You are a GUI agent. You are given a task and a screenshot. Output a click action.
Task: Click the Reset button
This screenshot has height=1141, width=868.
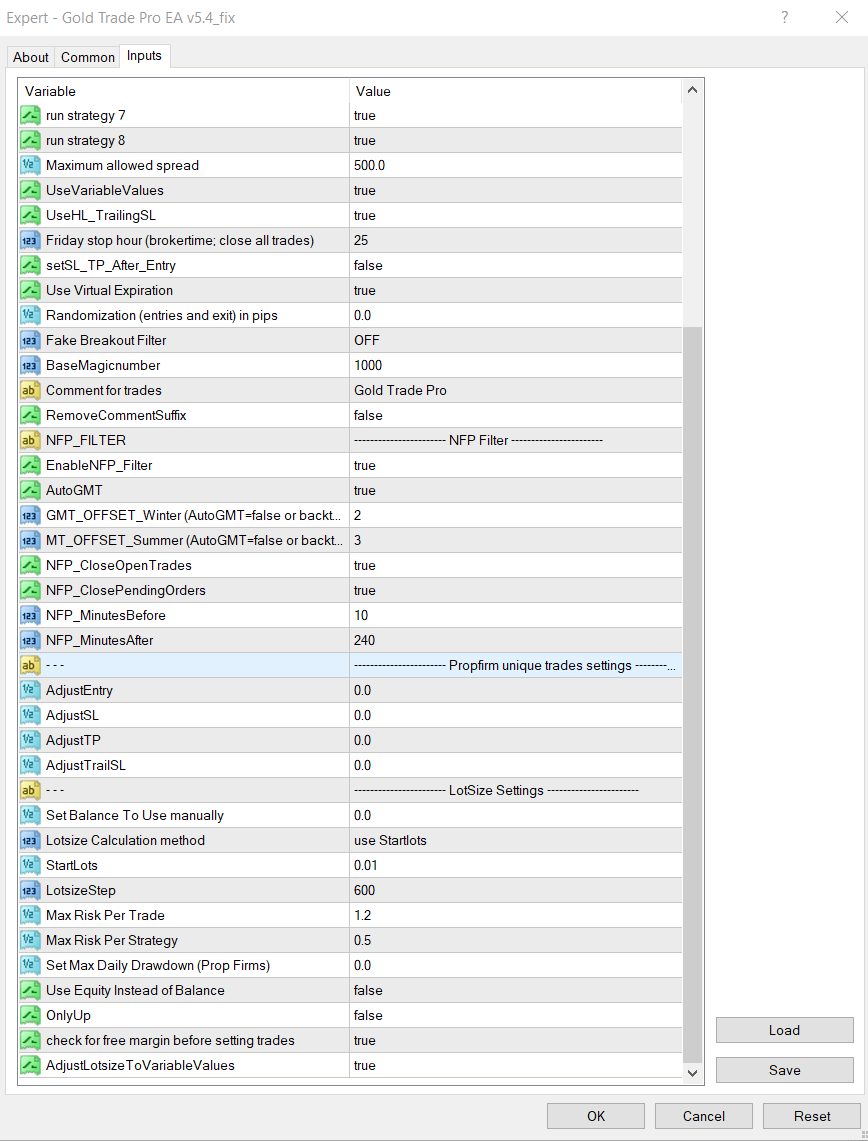coord(812,1116)
